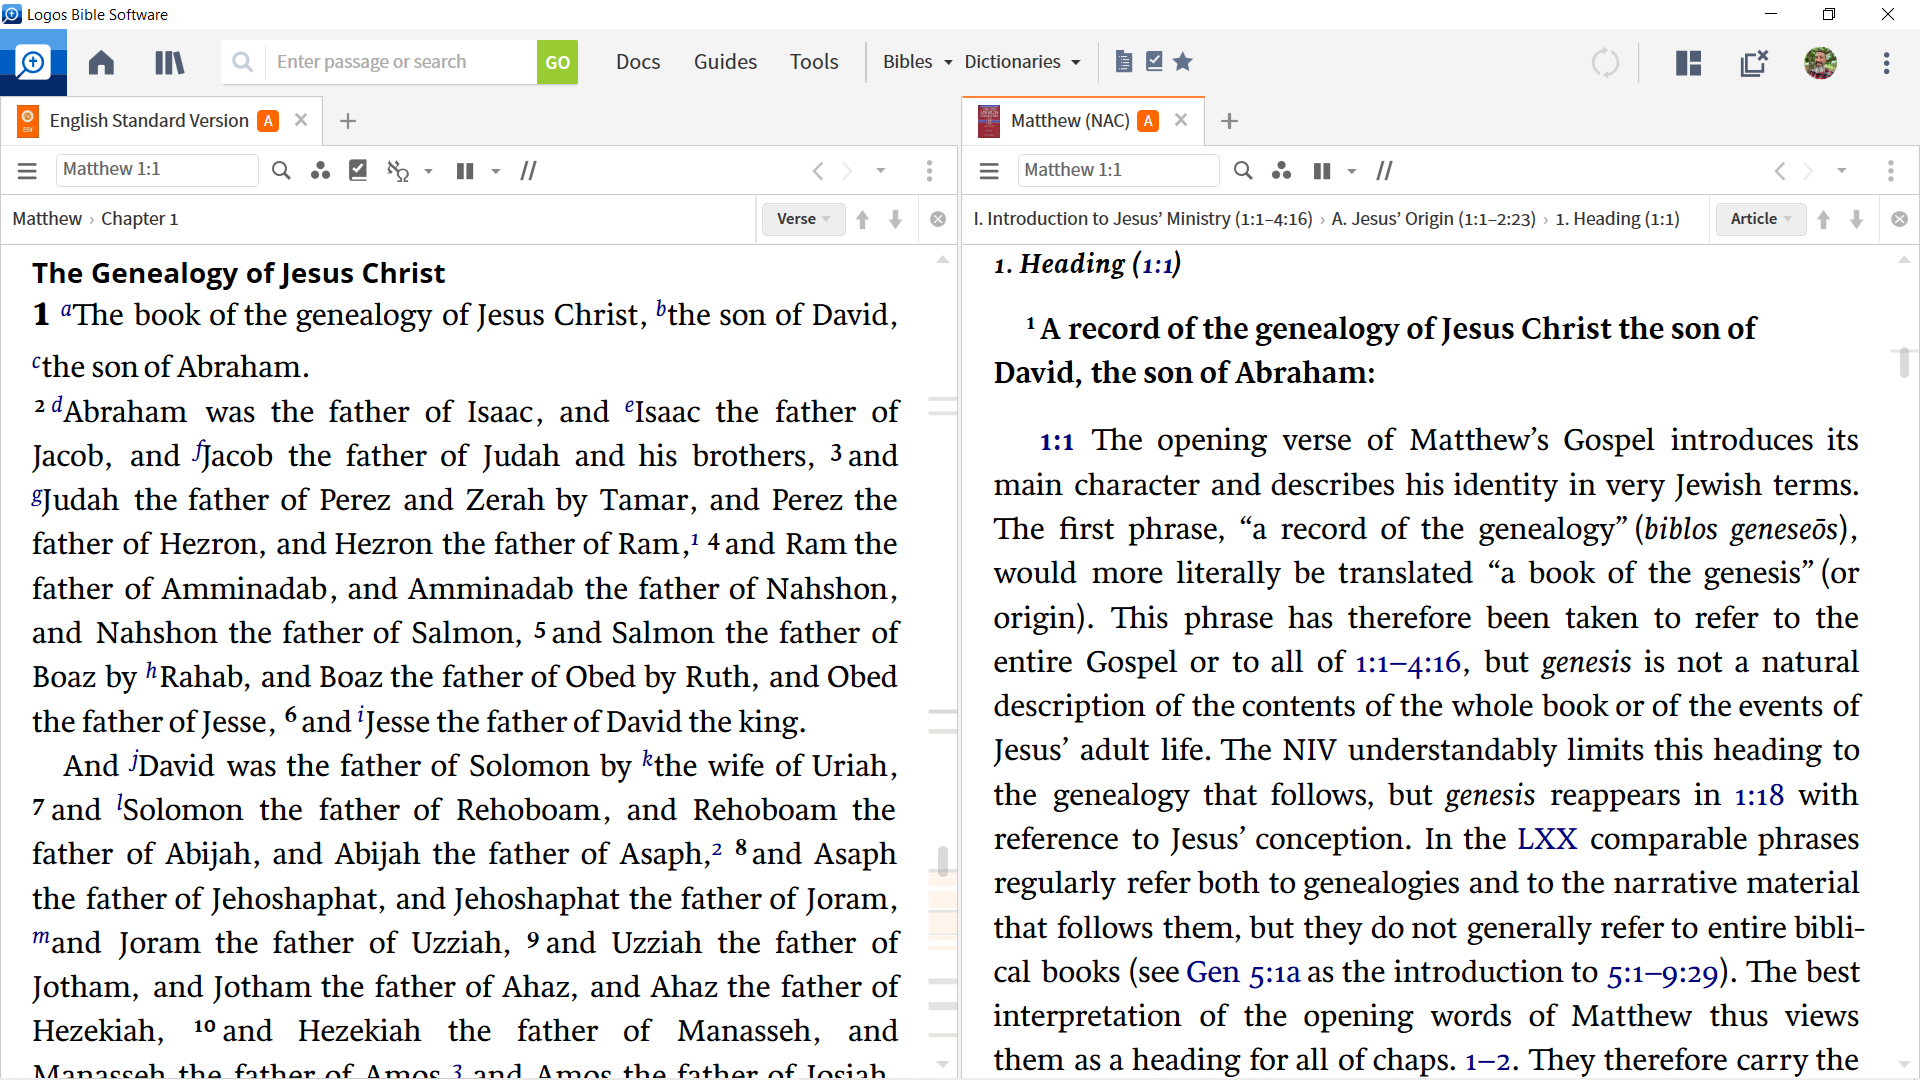The height and width of the screenshot is (1080, 1920).
Task: Toggle NAC multiple resources columns icon
Action: [1322, 171]
